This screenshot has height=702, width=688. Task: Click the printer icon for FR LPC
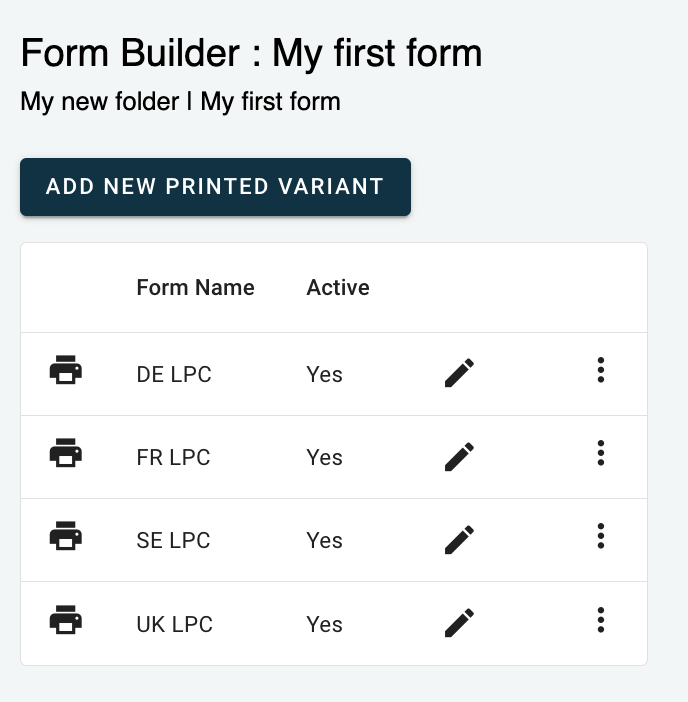[66, 454]
